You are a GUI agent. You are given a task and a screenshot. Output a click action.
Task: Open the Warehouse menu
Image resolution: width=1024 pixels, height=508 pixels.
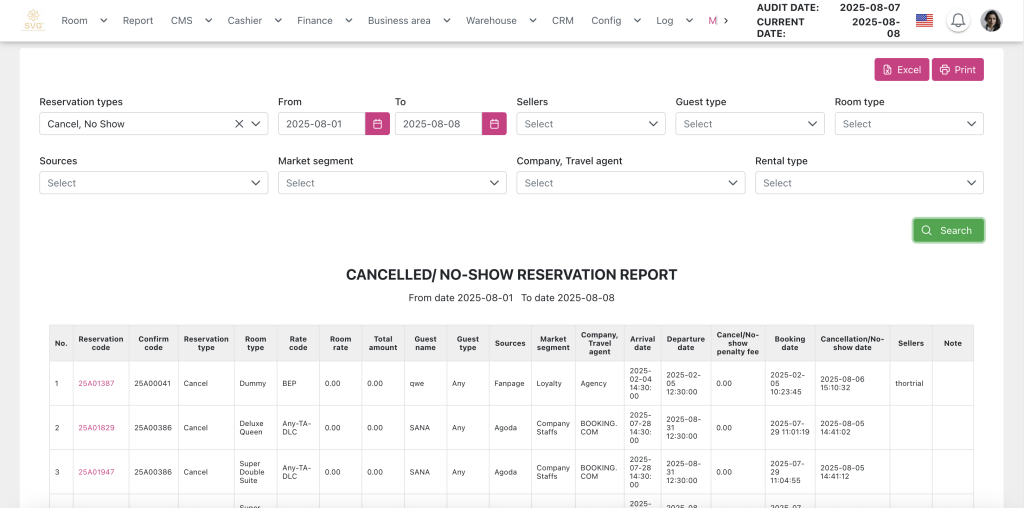(x=491, y=20)
